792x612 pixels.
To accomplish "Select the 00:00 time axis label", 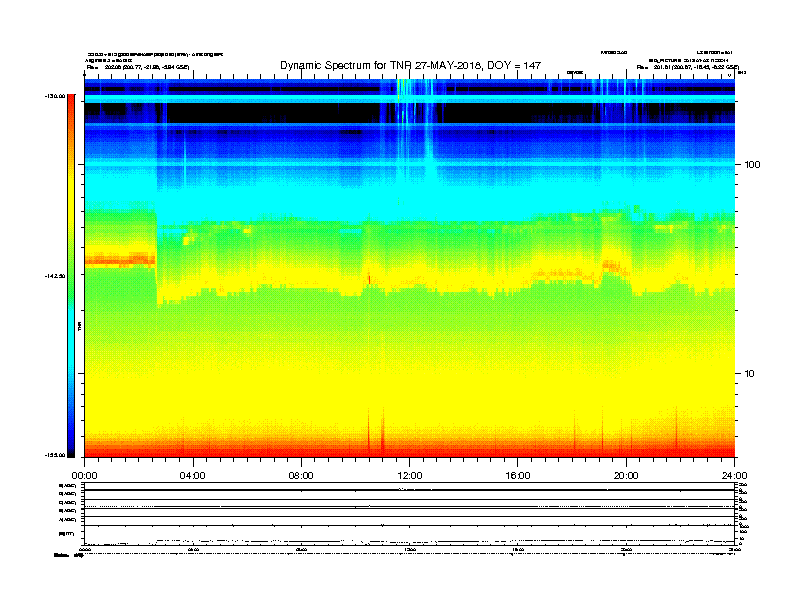I will [x=84, y=475].
